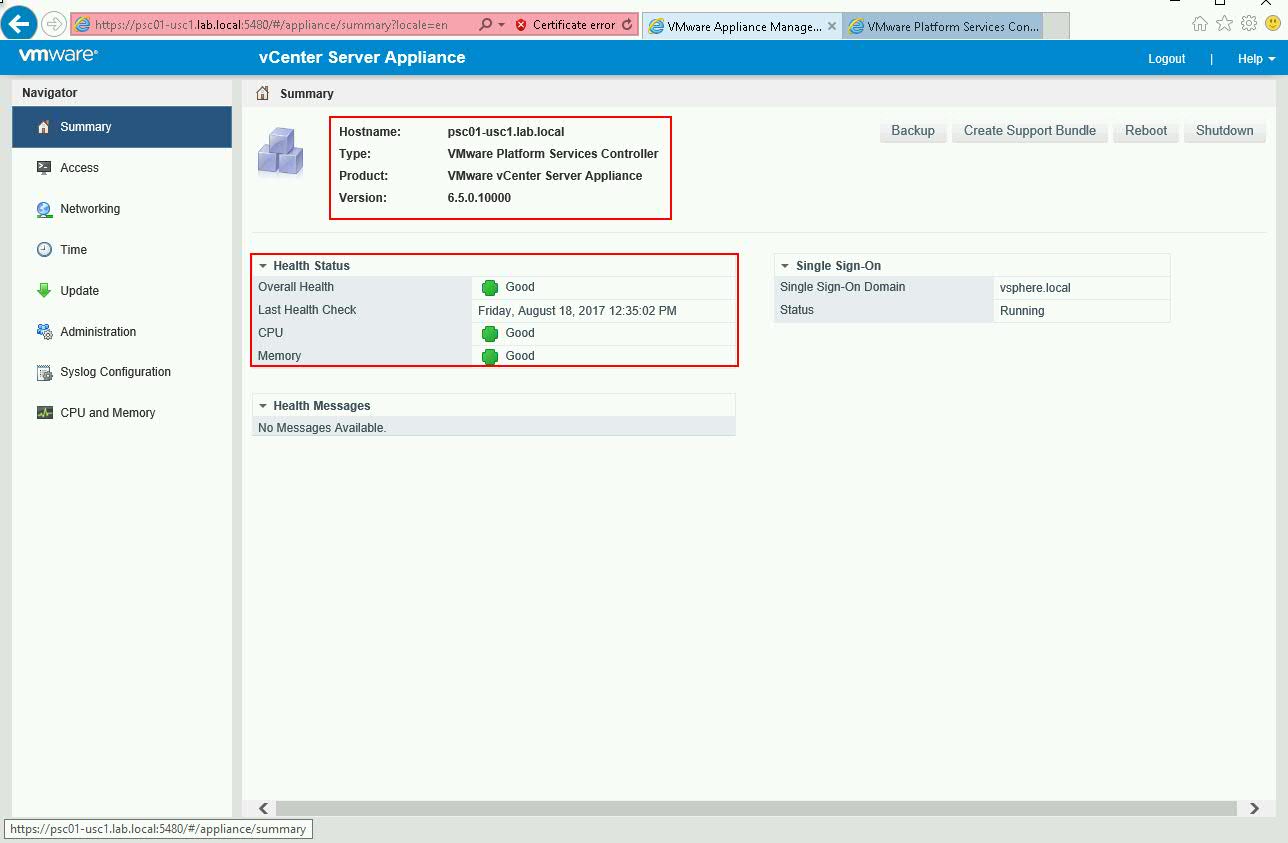The width and height of the screenshot is (1288, 843).
Task: Select Networking in the Navigator
Action: coord(122,209)
